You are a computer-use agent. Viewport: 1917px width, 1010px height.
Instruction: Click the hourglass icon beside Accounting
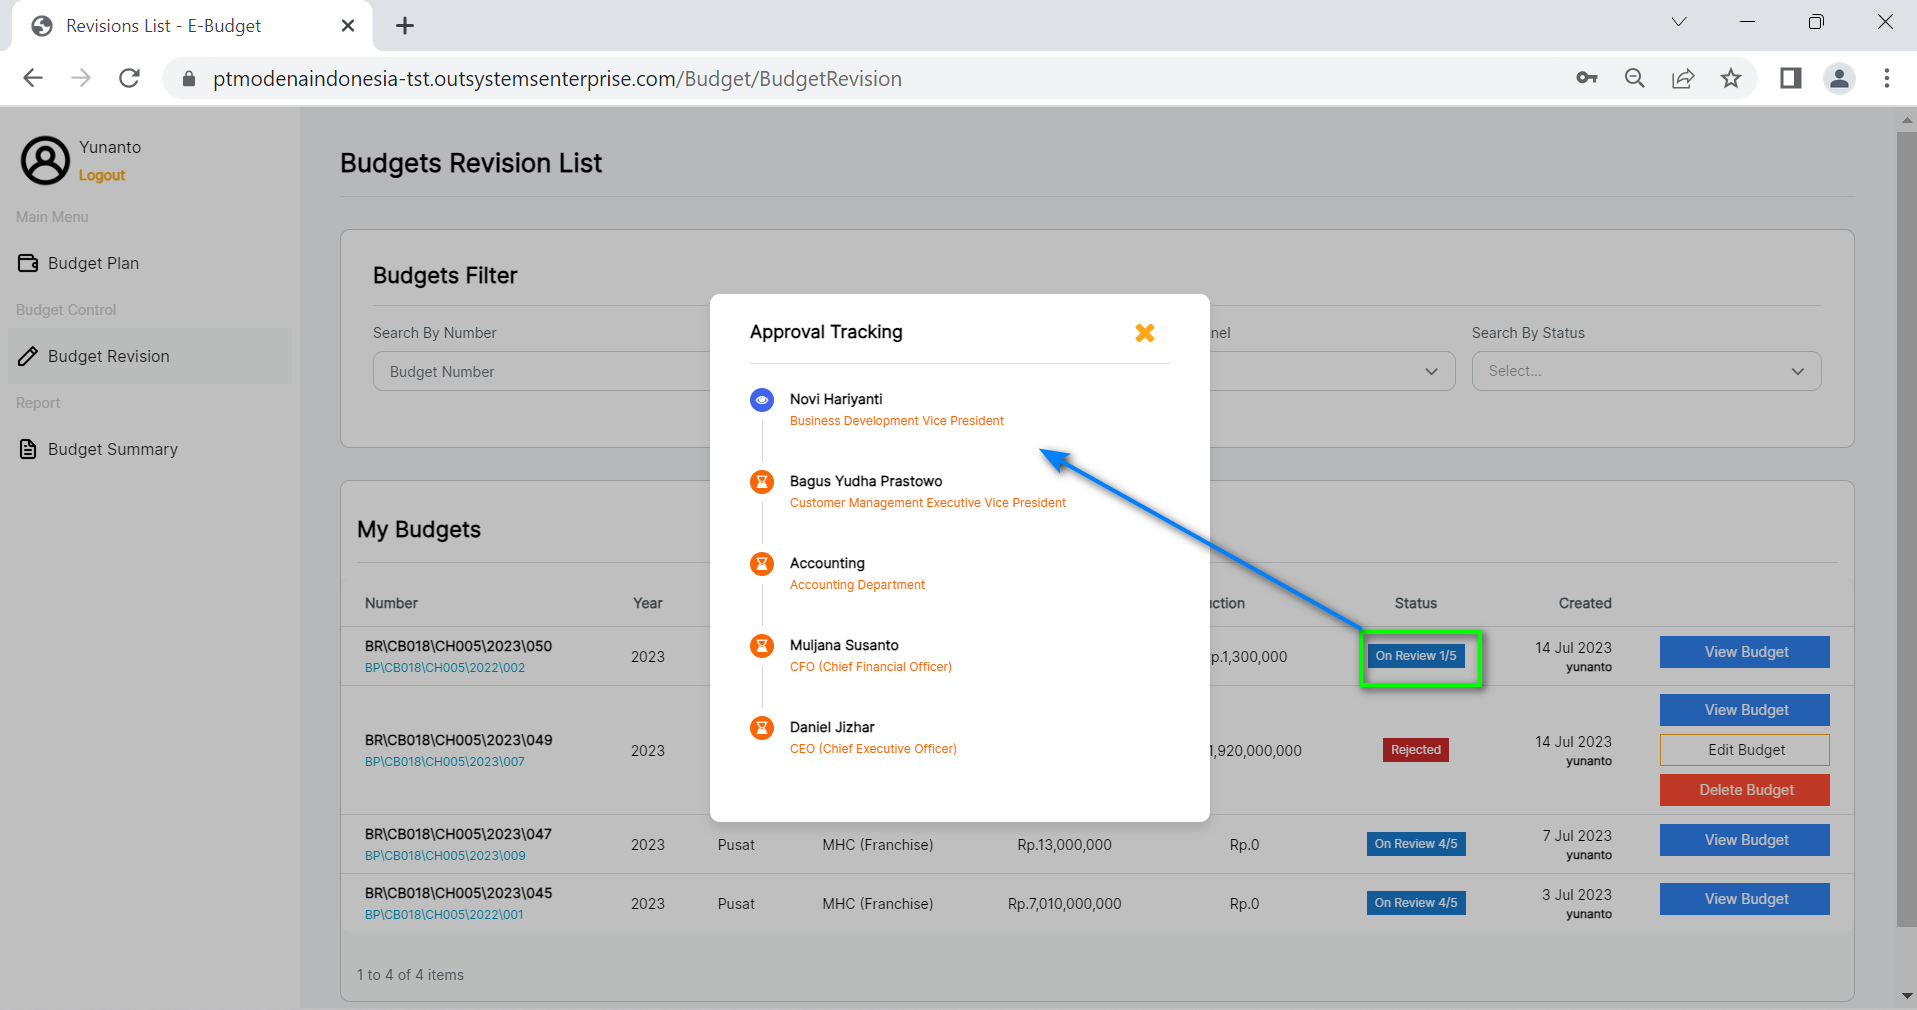762,564
